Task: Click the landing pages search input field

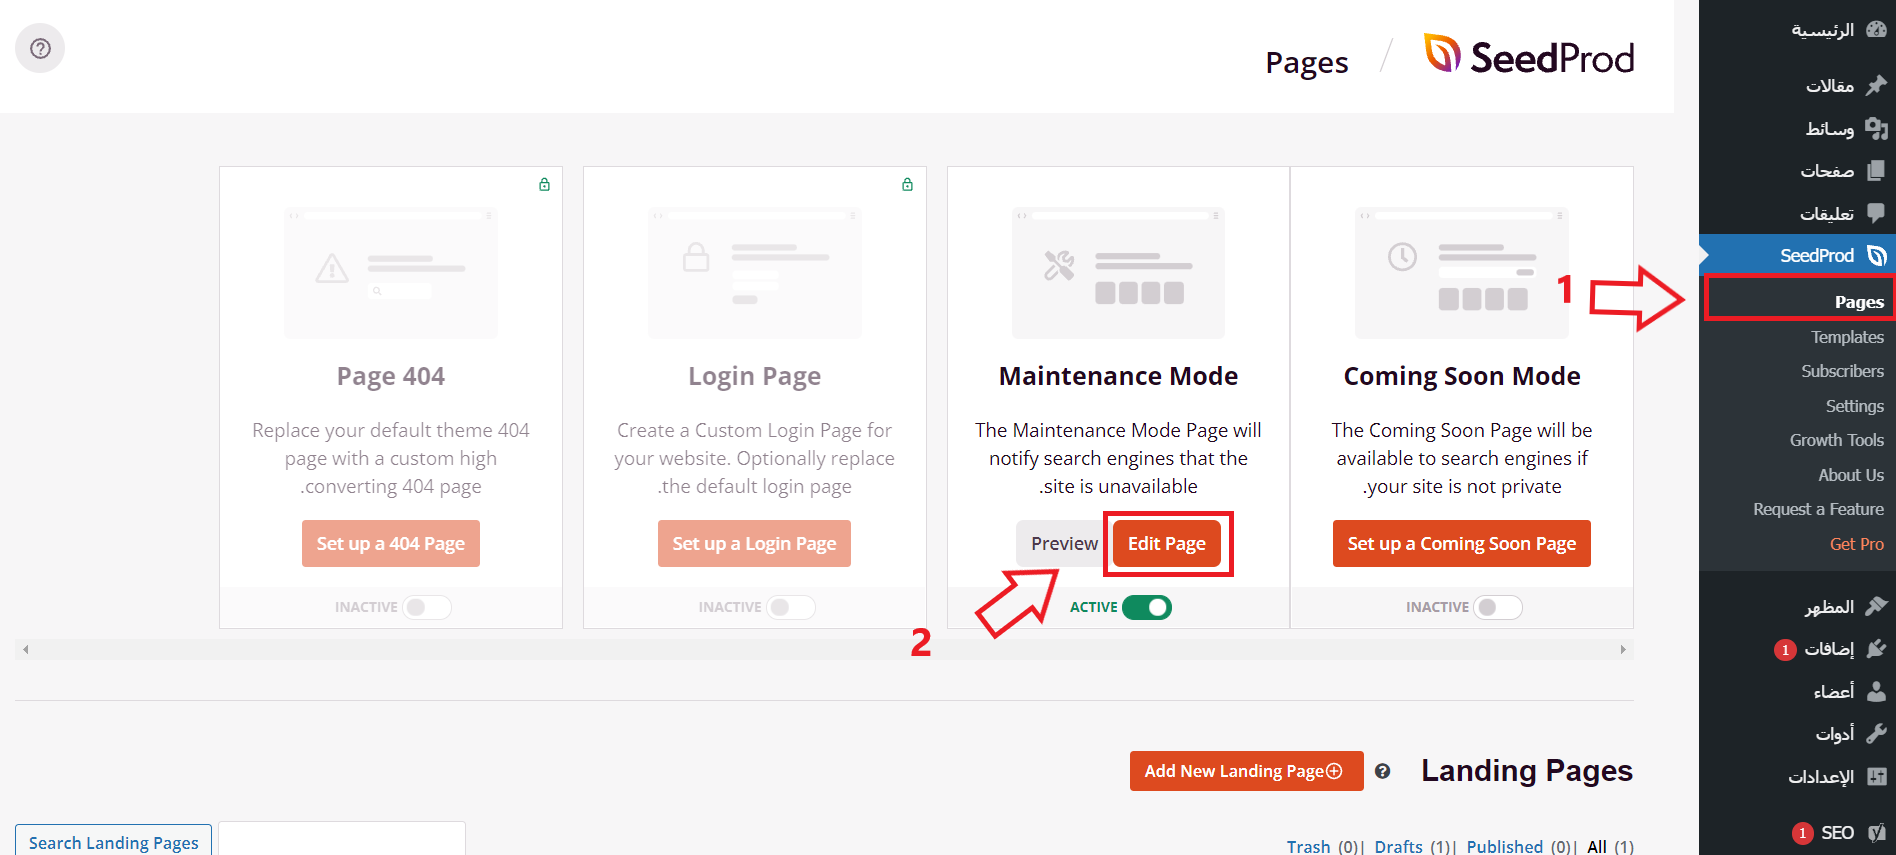Action: click(x=342, y=840)
